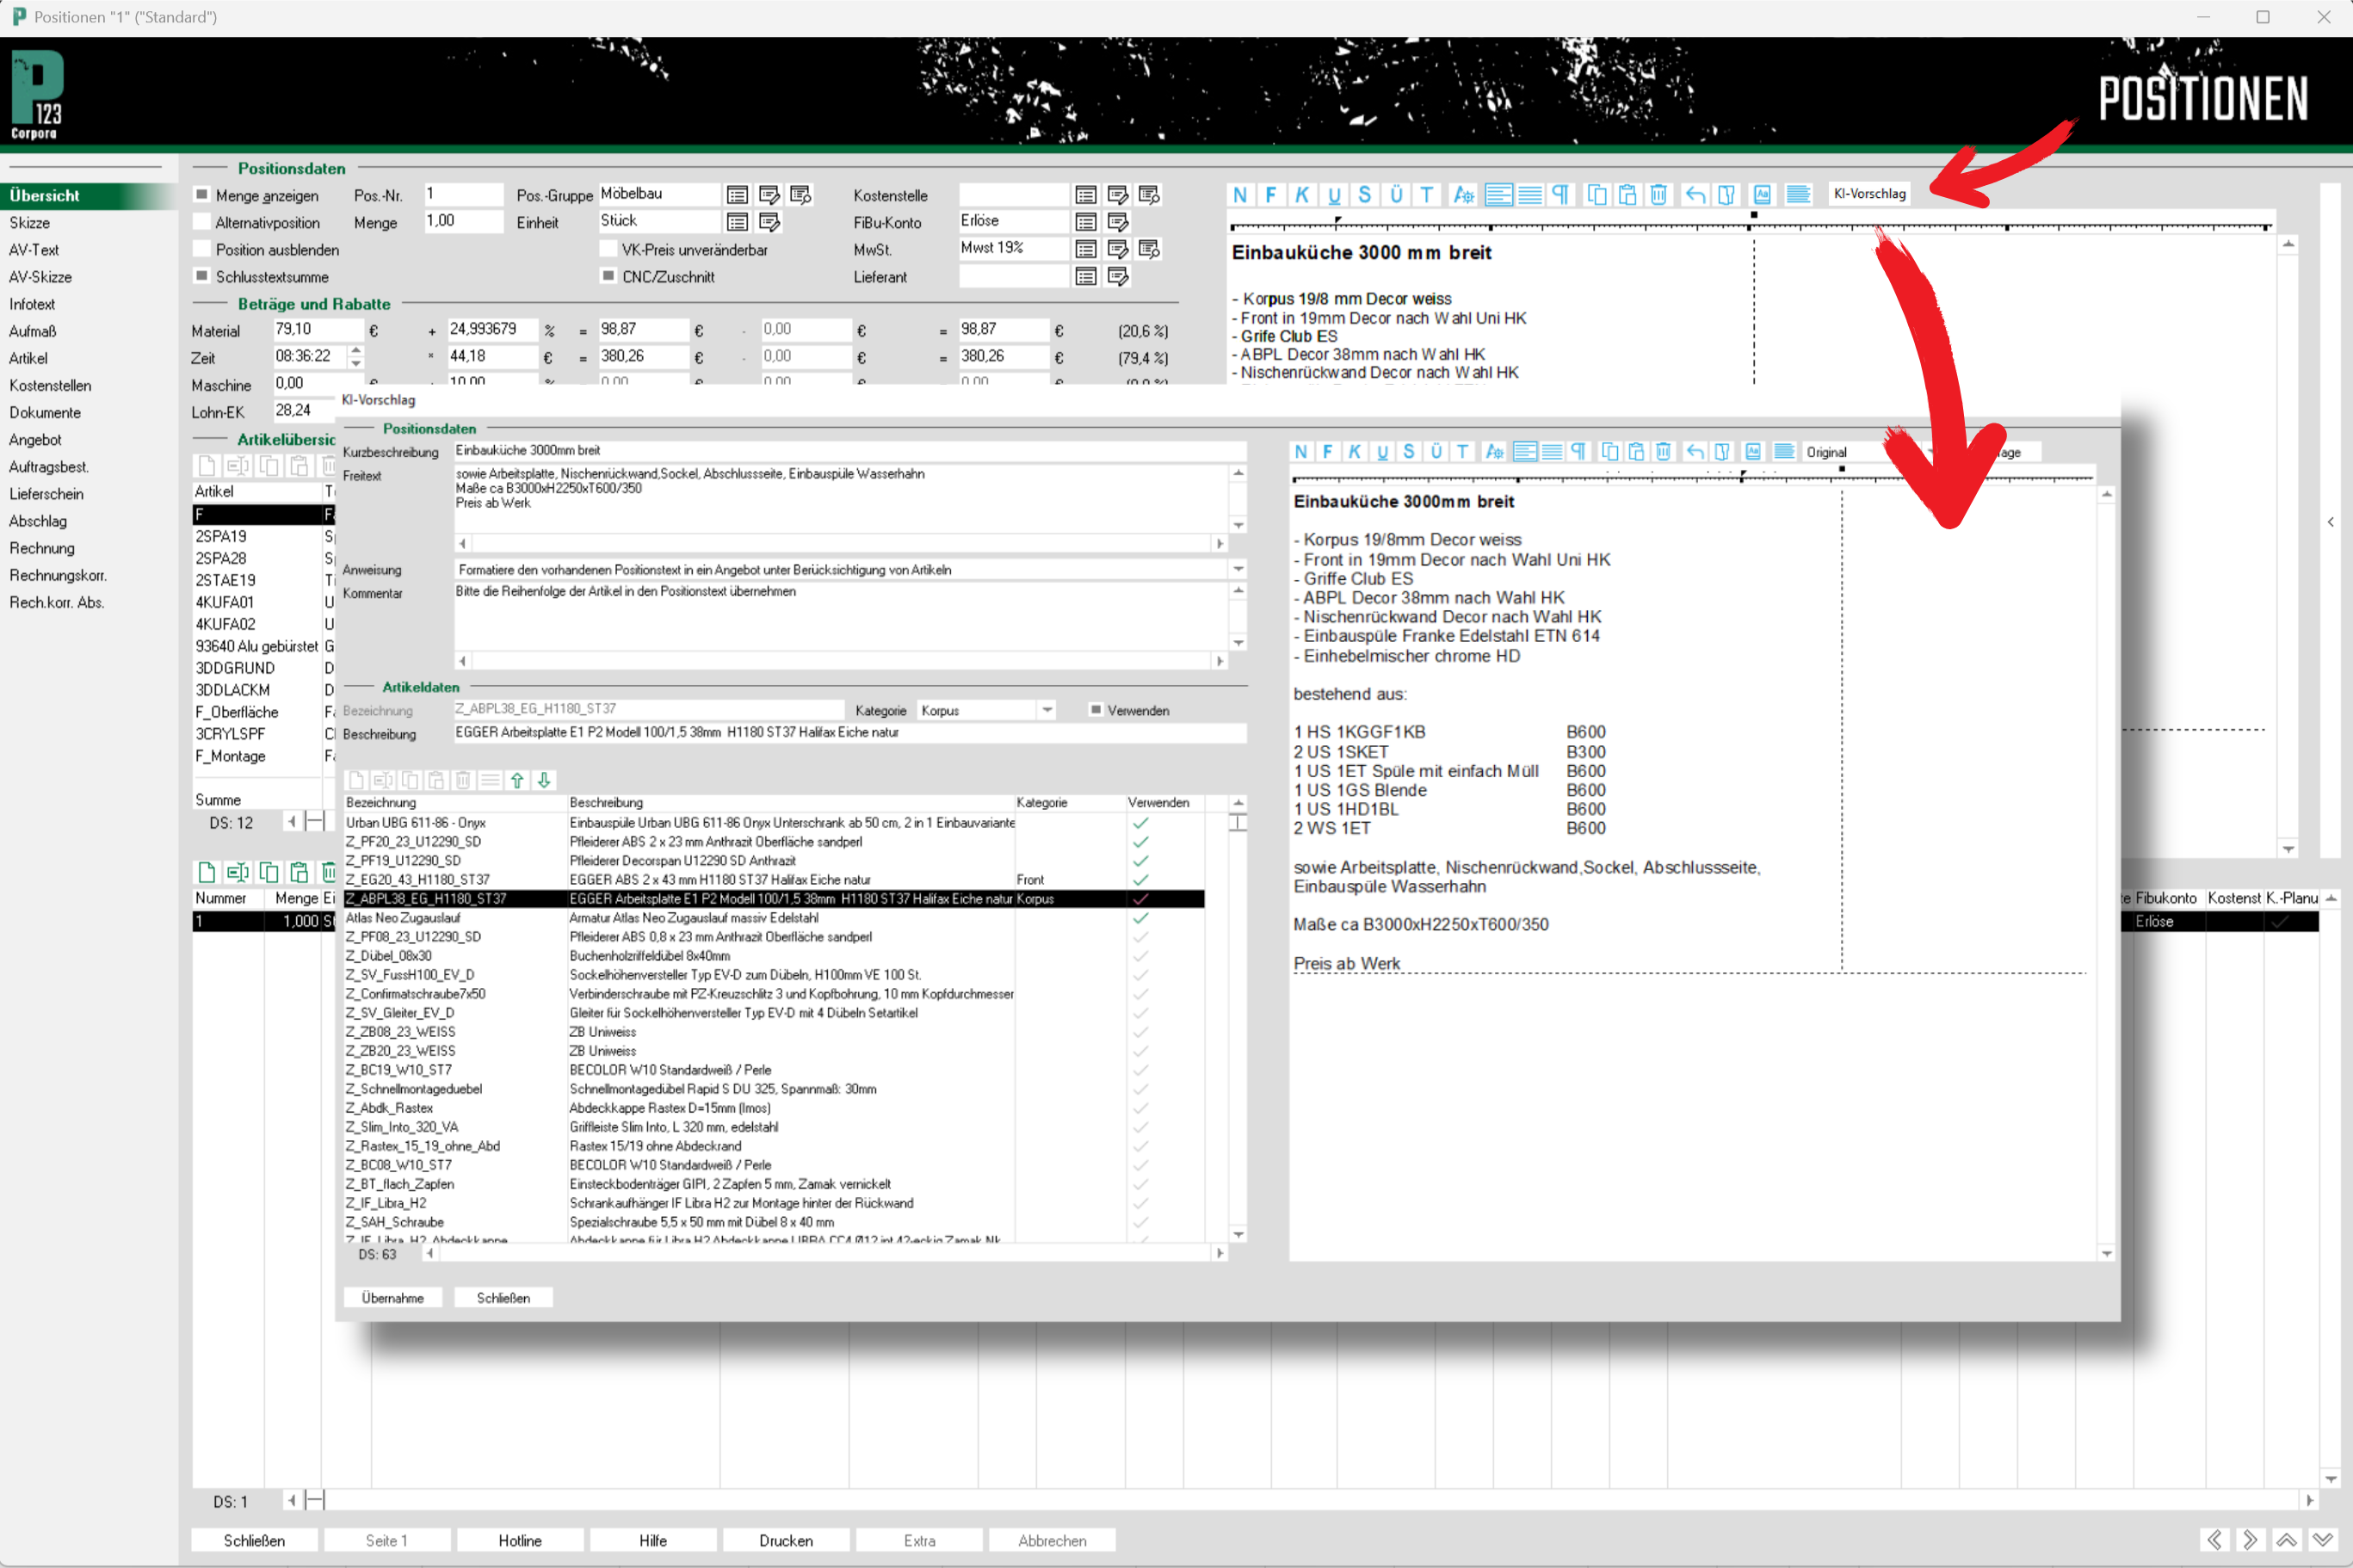The height and width of the screenshot is (1568, 2353).
Task: Open Rechnung in the left sidebar
Action: click(42, 548)
